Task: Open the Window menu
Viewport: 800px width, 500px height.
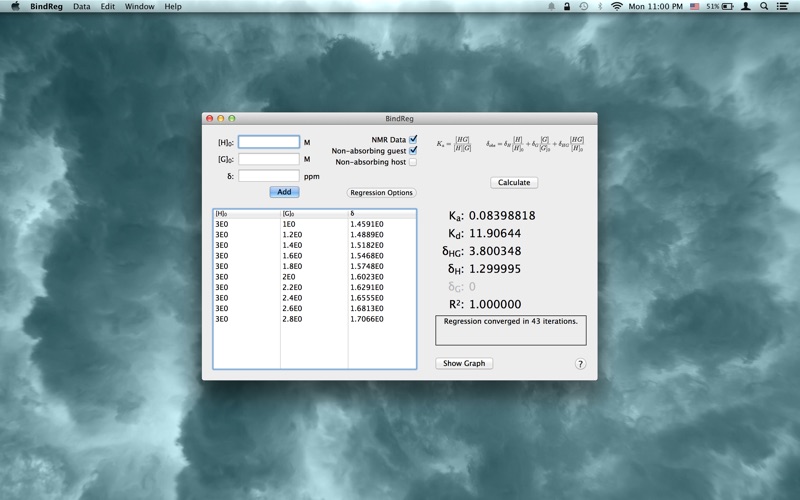Action: coord(139,6)
